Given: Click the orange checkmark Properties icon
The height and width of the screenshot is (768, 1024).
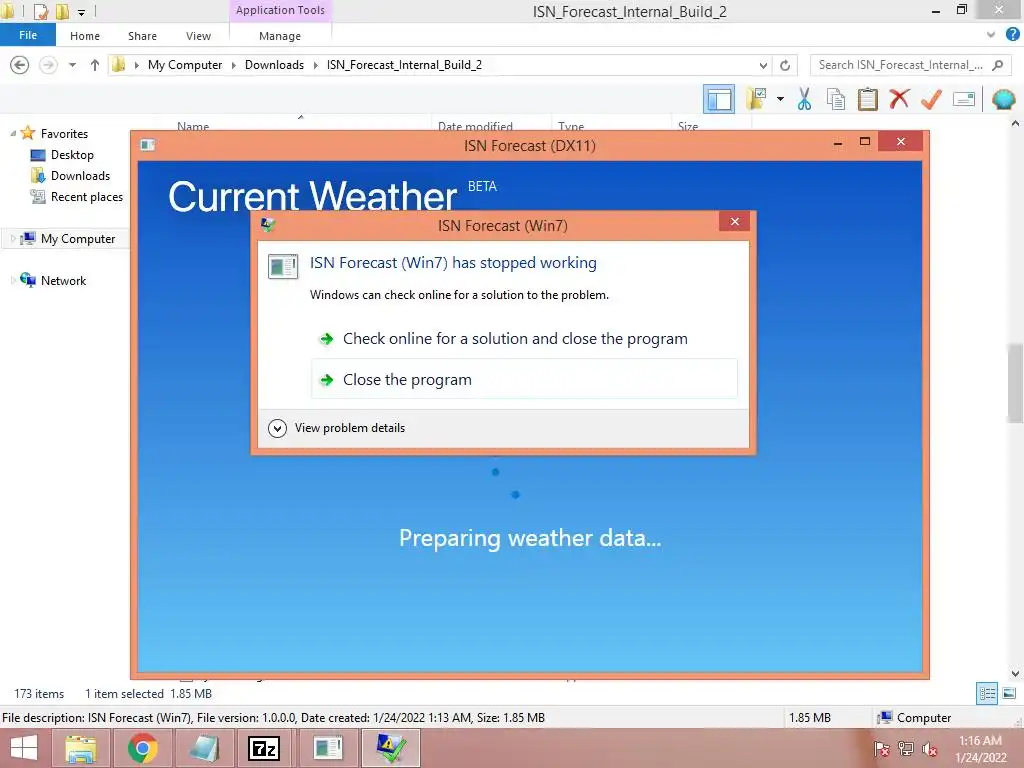Looking at the screenshot, I should point(931,99).
